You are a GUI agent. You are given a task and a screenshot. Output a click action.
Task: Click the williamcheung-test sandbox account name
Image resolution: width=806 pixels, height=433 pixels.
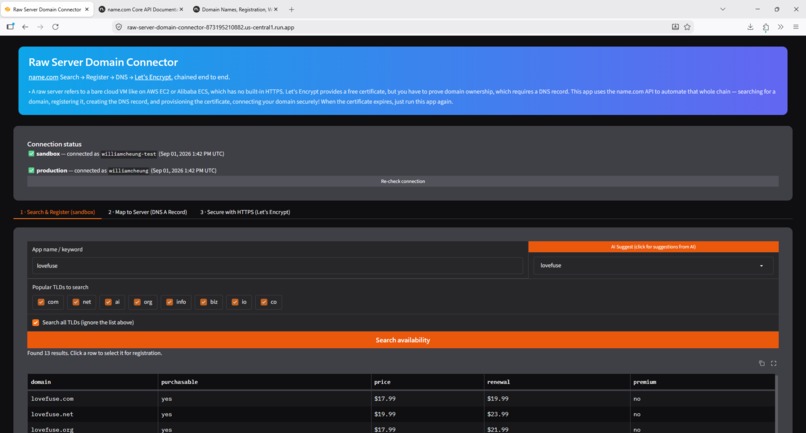point(129,154)
